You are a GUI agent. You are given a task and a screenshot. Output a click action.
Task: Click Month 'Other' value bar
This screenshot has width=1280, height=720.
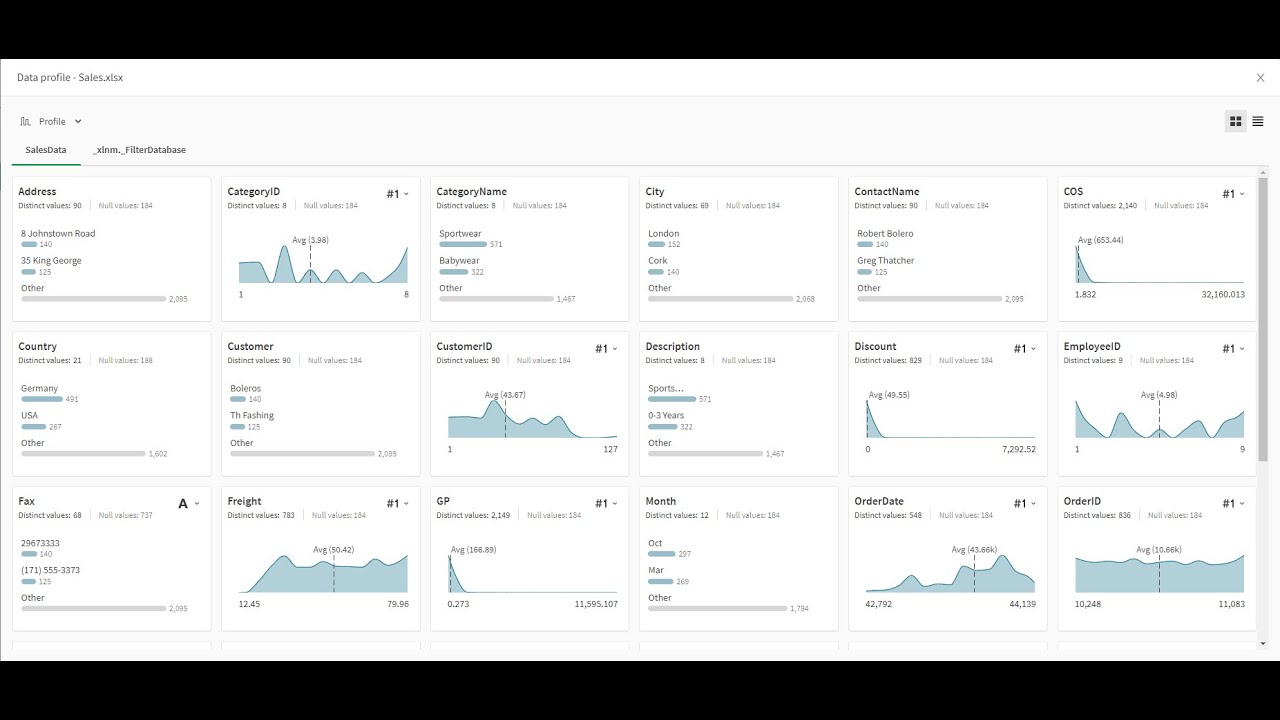click(x=717, y=609)
